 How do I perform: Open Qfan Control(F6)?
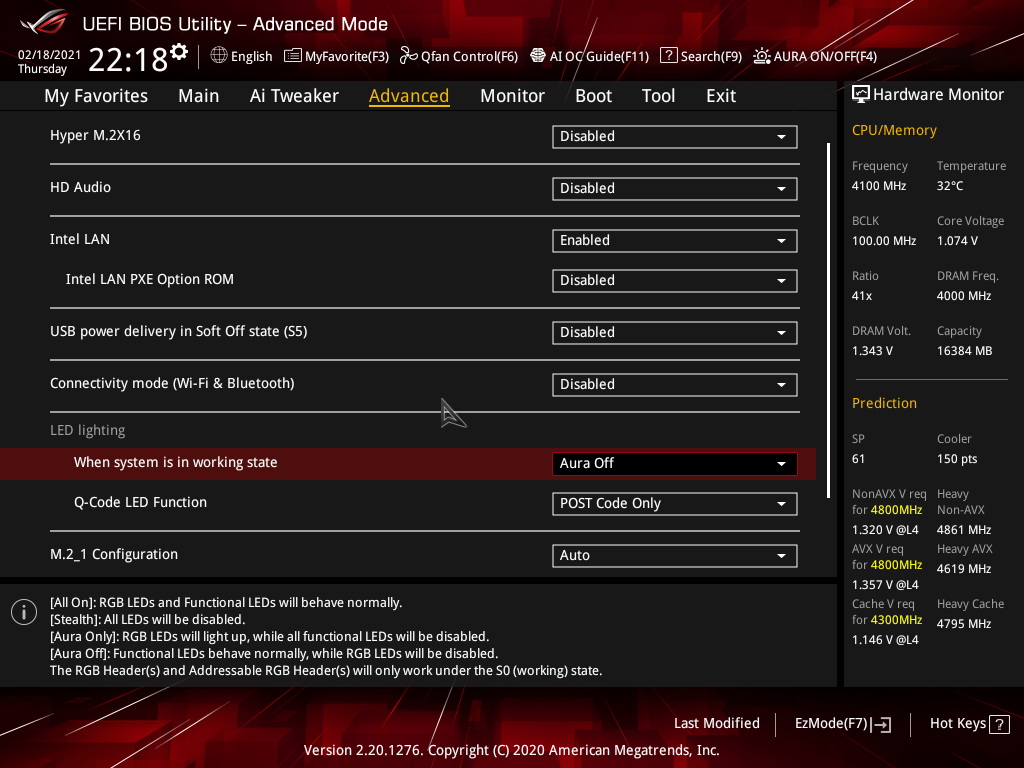click(x=458, y=56)
